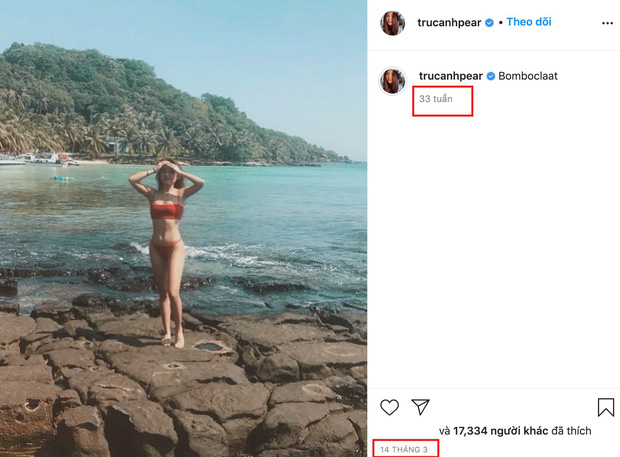This screenshot has width=620, height=457.
Task: Click the trucanhpear username in the caption
Action: click(x=451, y=75)
